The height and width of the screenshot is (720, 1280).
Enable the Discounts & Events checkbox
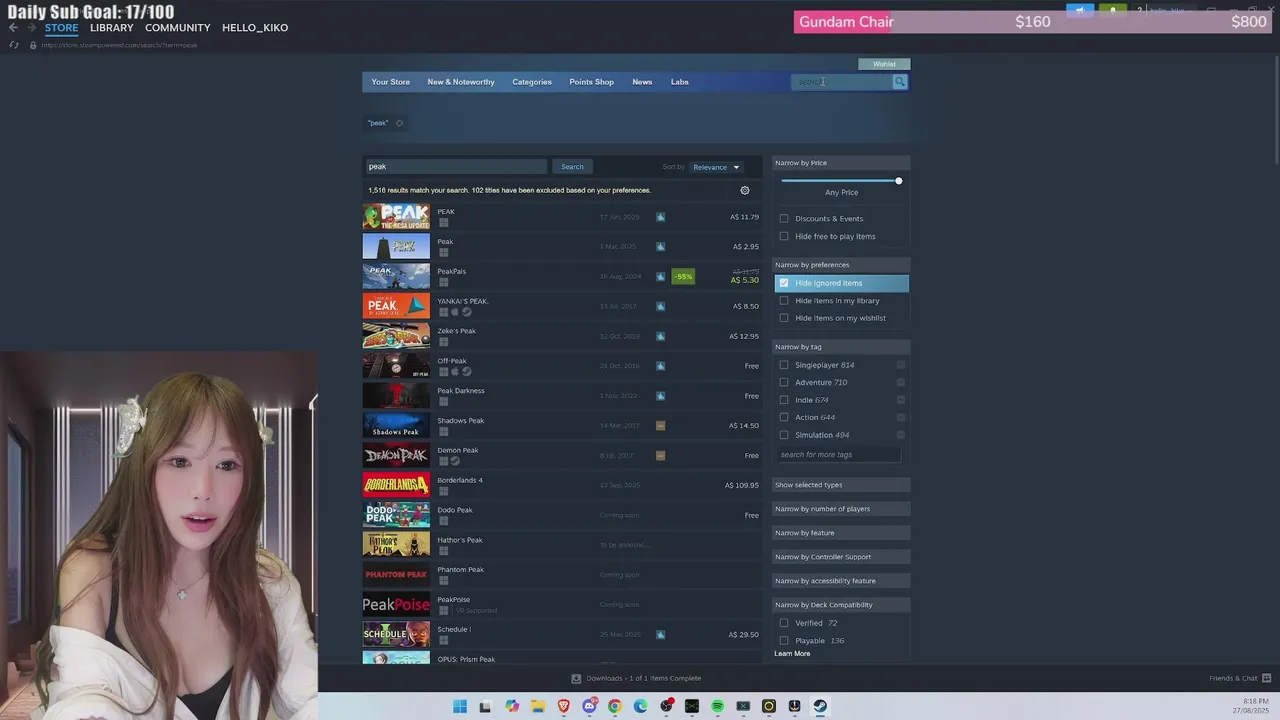[784, 218]
